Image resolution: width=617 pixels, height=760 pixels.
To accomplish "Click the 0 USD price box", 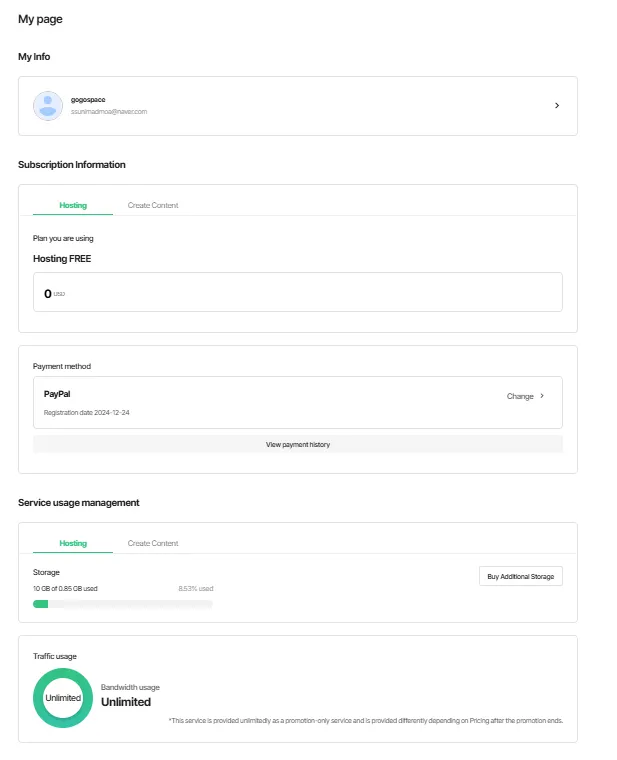I will click(297, 293).
